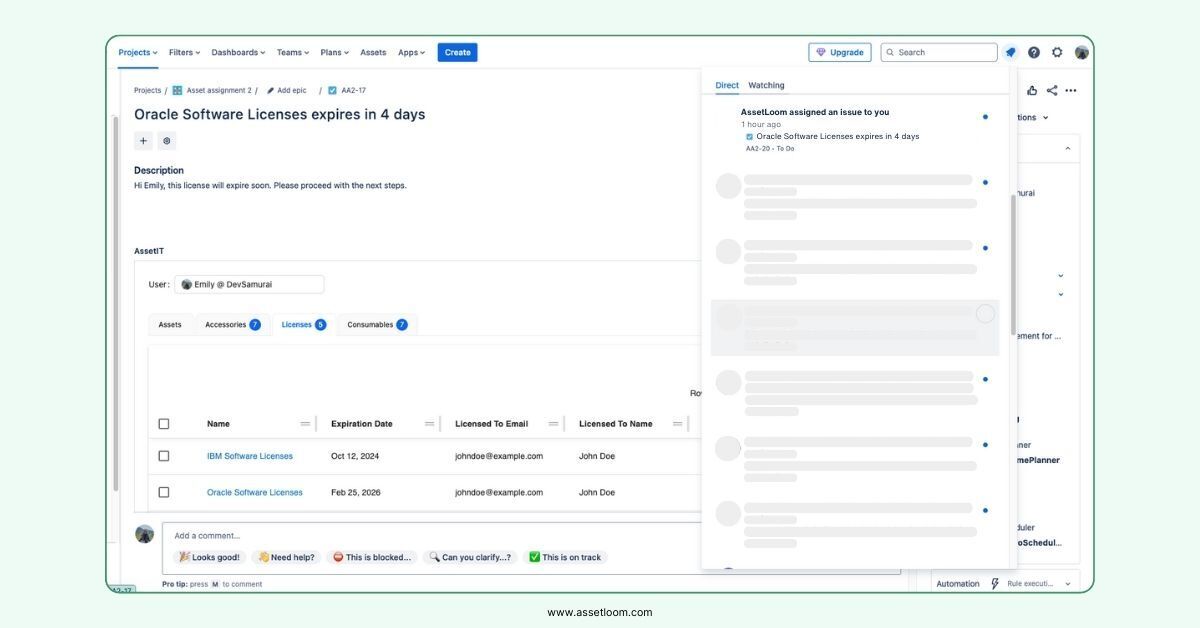Click the issue description text

point(270,185)
